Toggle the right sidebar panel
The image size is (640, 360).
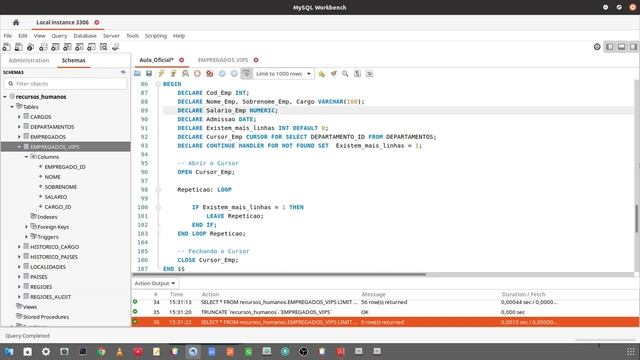633,47
